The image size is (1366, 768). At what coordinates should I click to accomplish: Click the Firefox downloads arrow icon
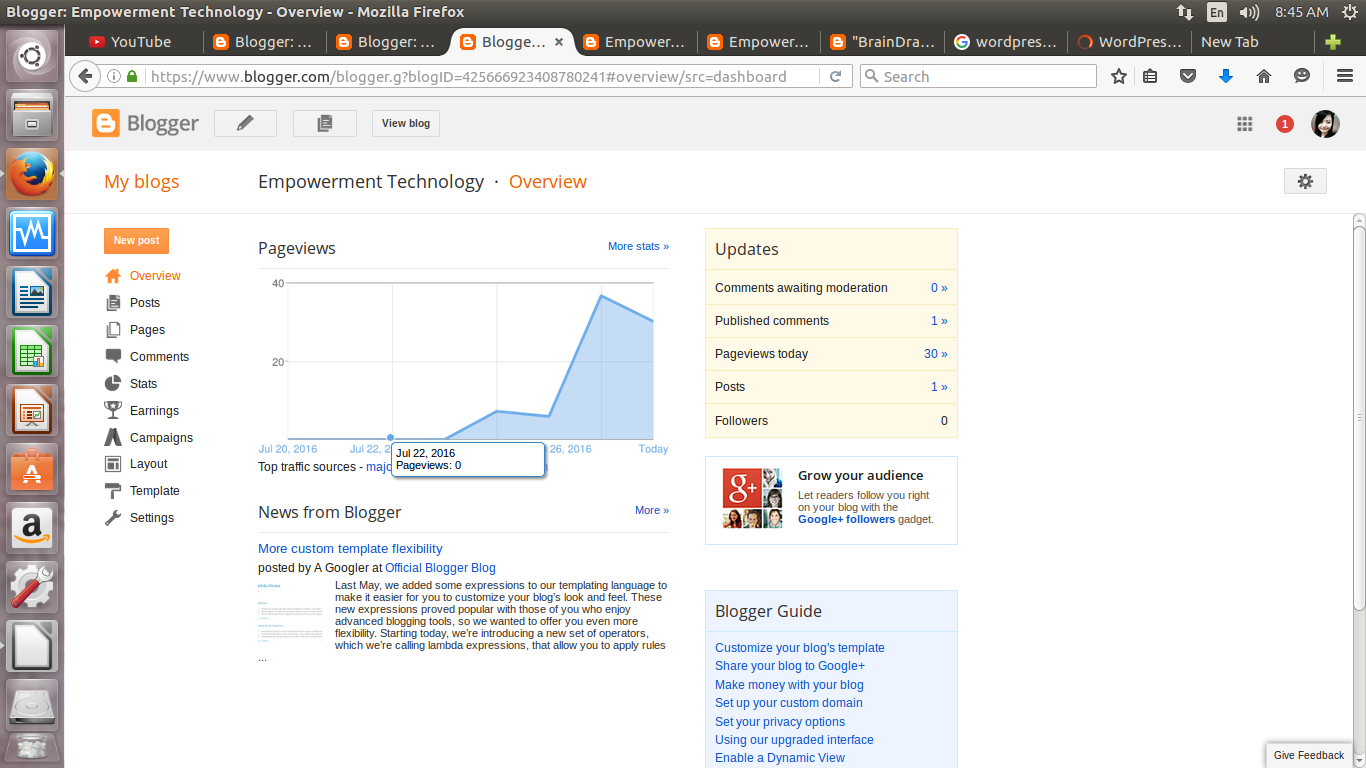coord(1226,76)
